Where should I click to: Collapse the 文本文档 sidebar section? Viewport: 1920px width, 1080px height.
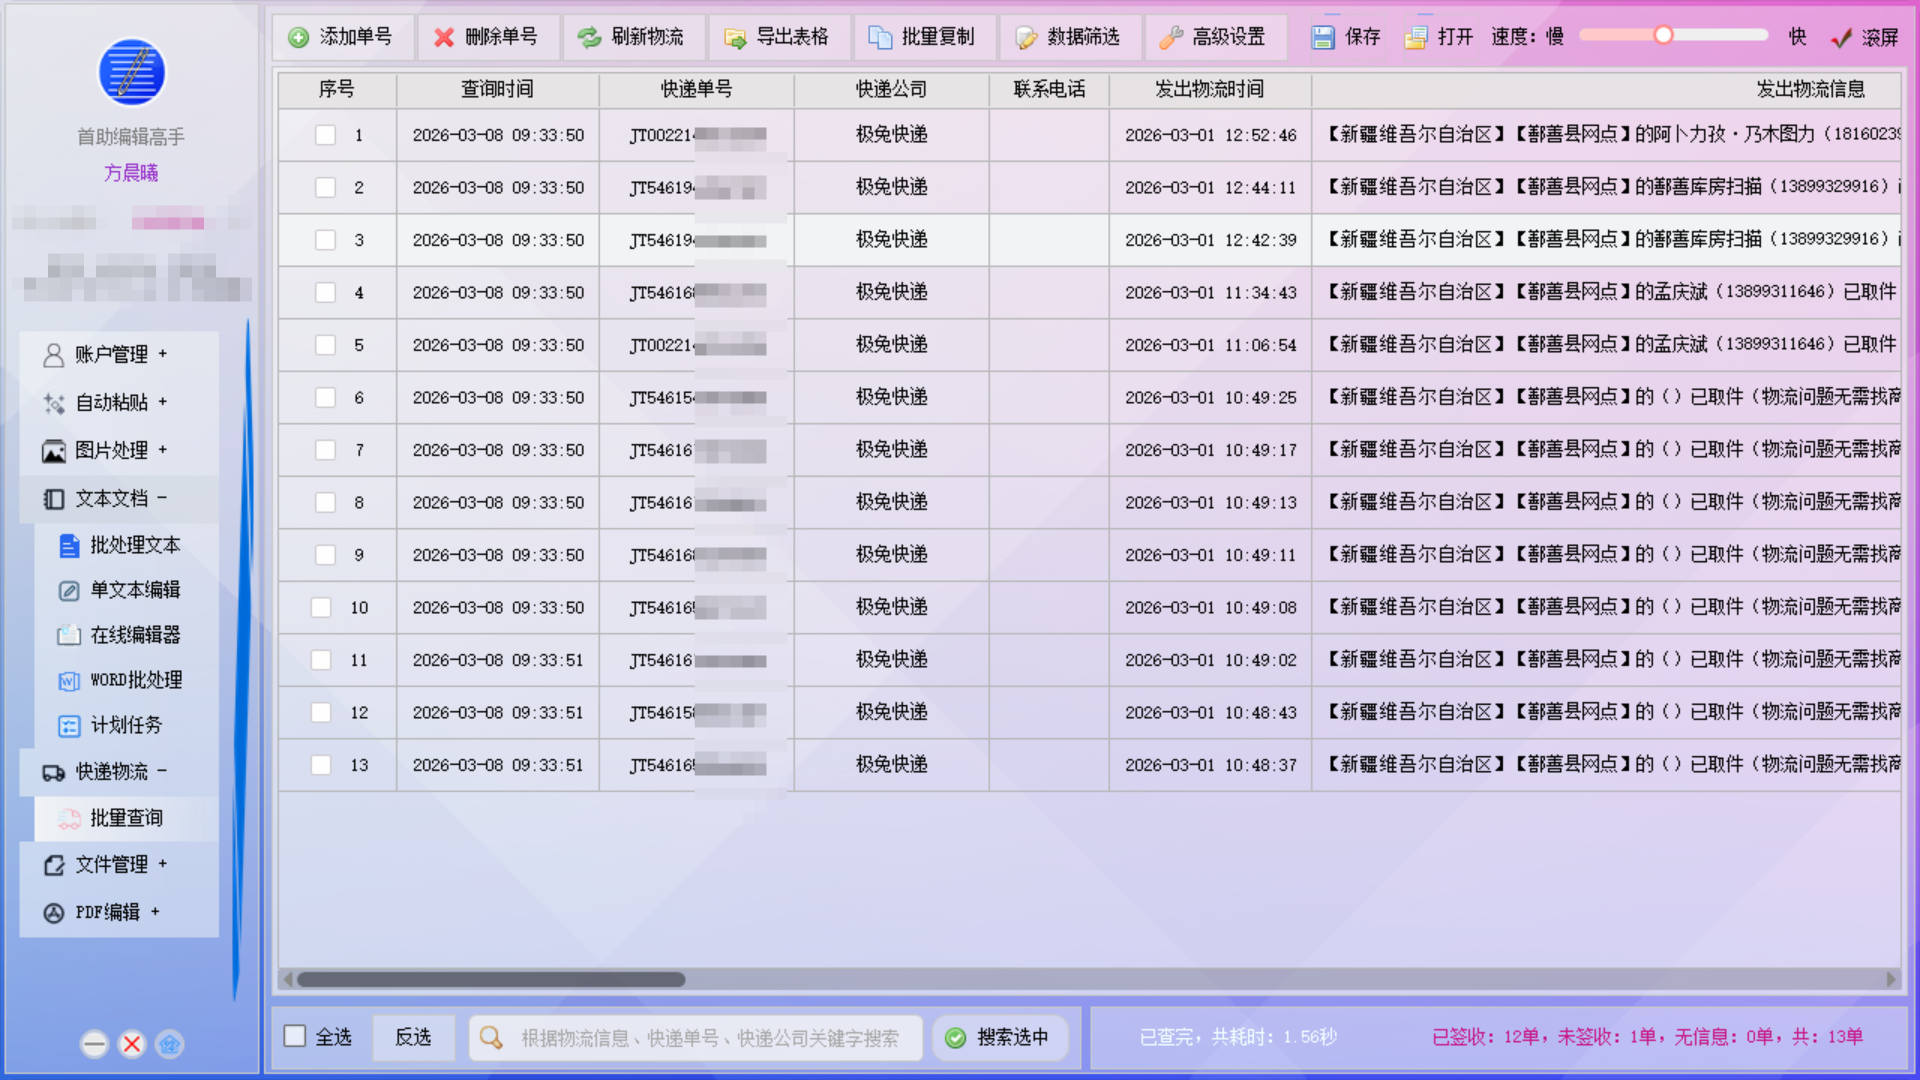pos(118,499)
